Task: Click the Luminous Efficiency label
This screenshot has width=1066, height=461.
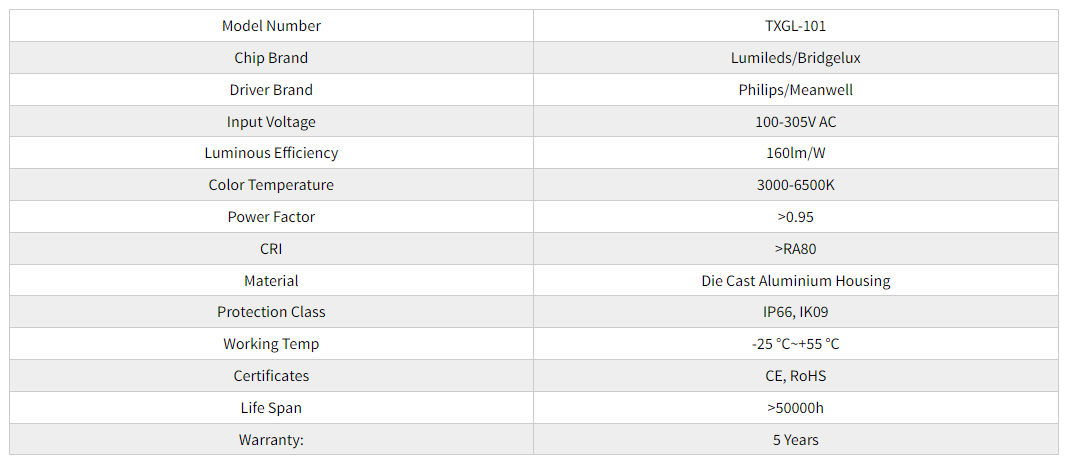Action: [271, 153]
